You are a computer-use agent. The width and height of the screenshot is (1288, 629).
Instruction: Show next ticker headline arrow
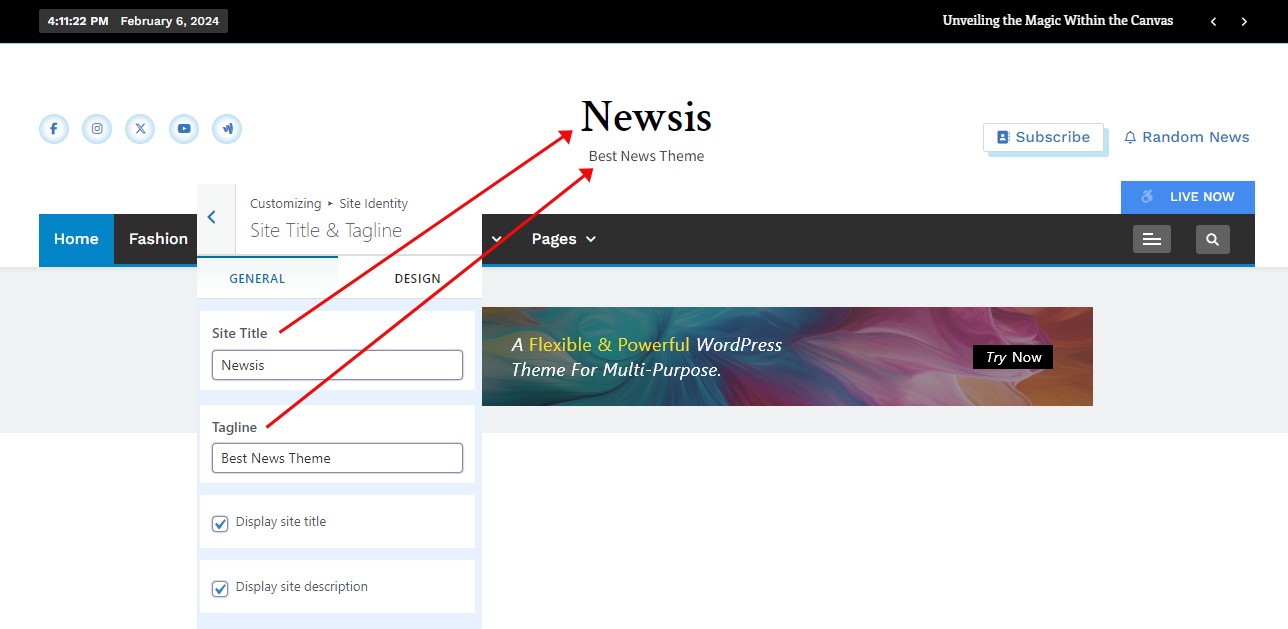click(x=1244, y=21)
